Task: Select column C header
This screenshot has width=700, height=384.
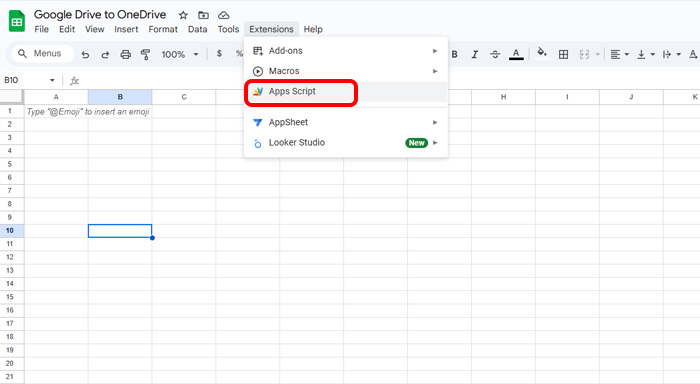Action: pyautogui.click(x=184, y=97)
